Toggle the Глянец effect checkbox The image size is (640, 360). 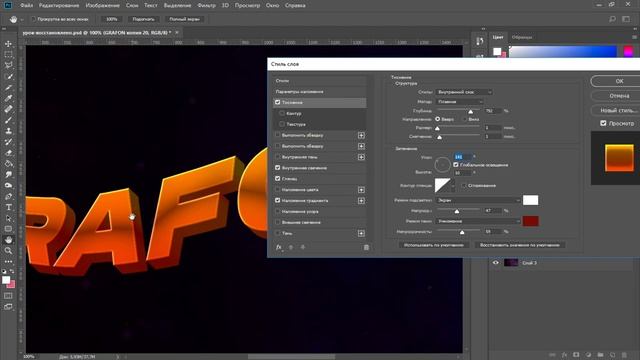(278, 179)
